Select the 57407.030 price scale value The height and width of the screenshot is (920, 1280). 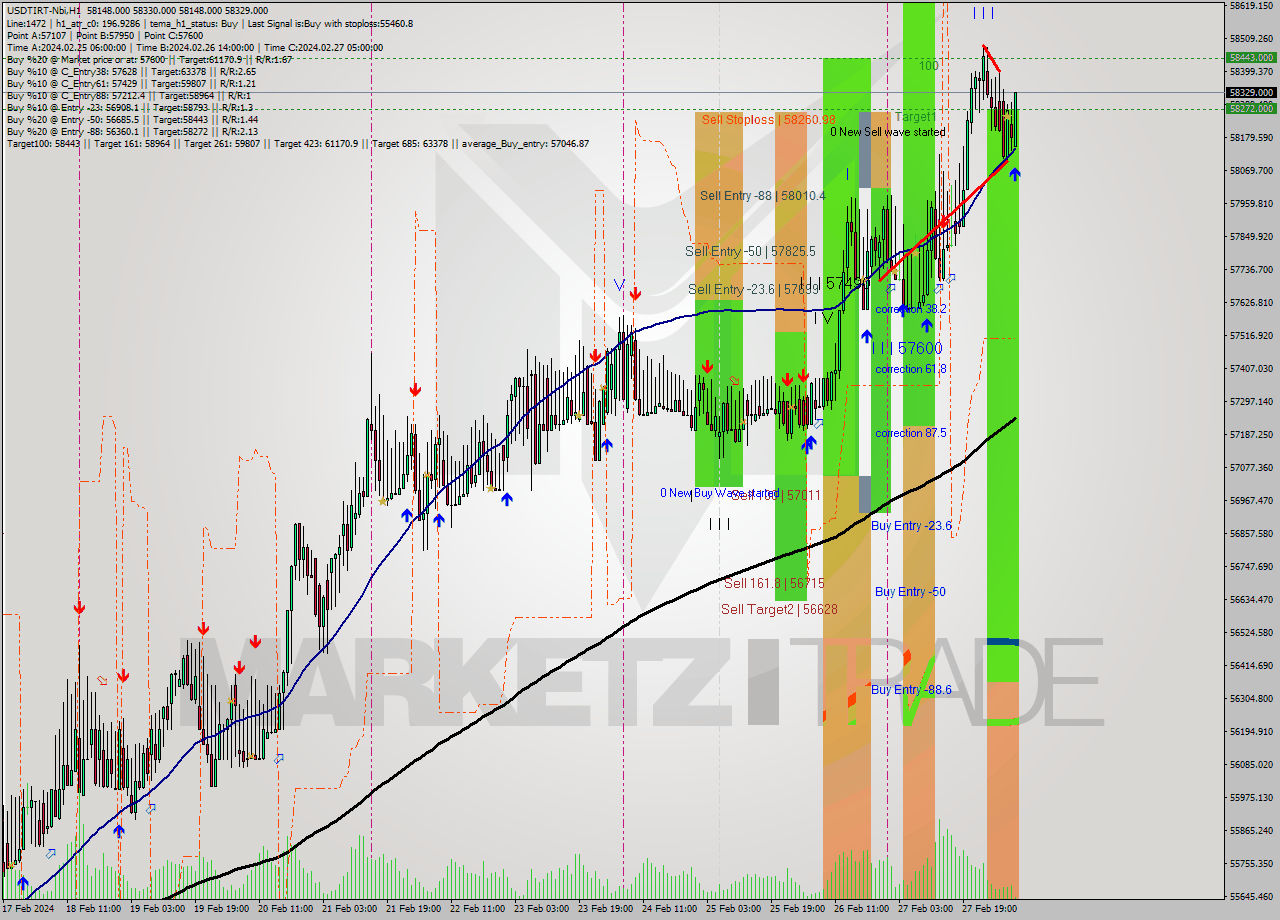(x=1251, y=368)
